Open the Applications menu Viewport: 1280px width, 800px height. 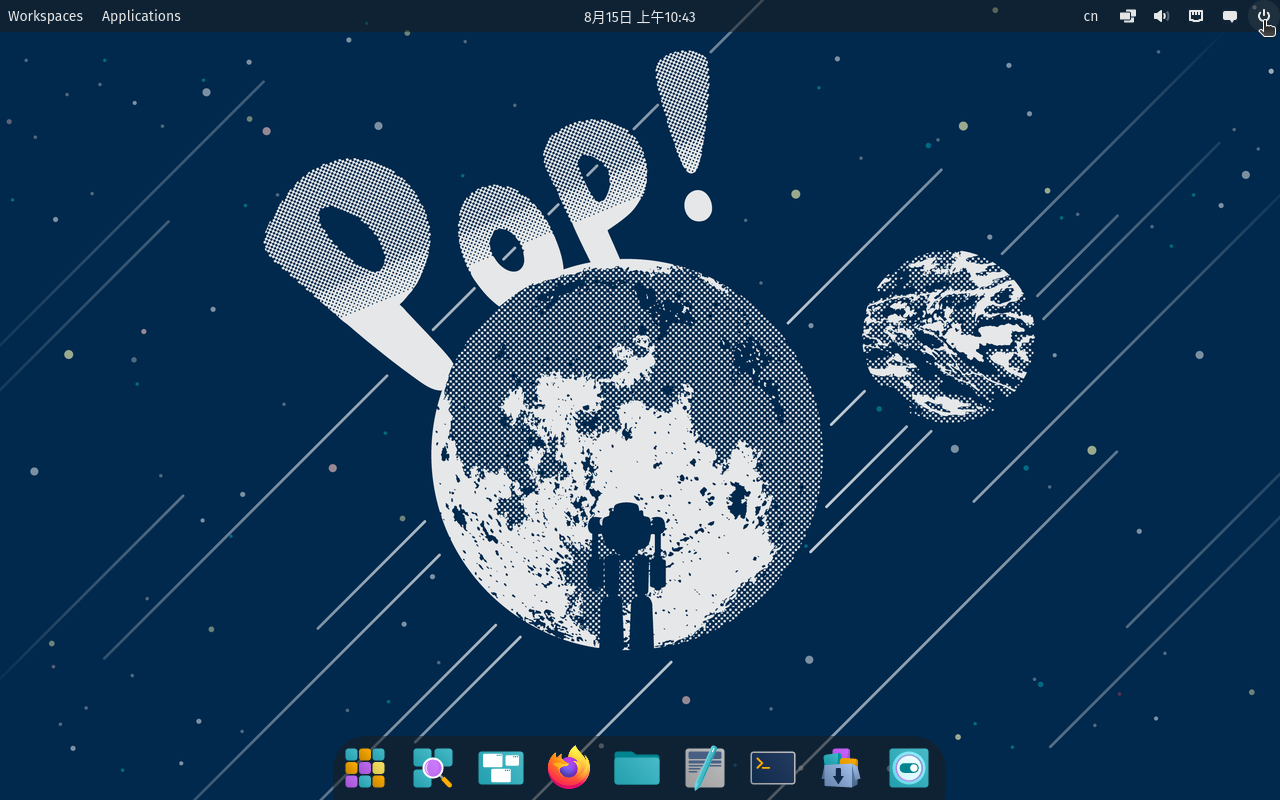click(141, 15)
